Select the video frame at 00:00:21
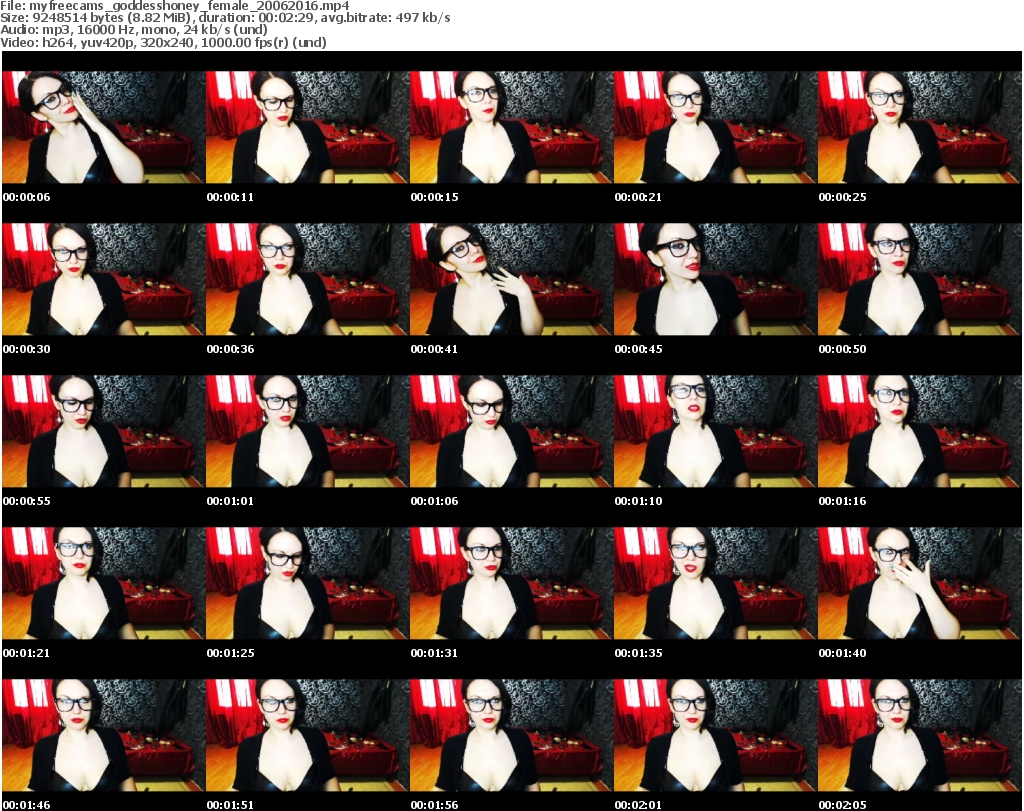Viewport: 1024px width, 811px height. [x=714, y=127]
